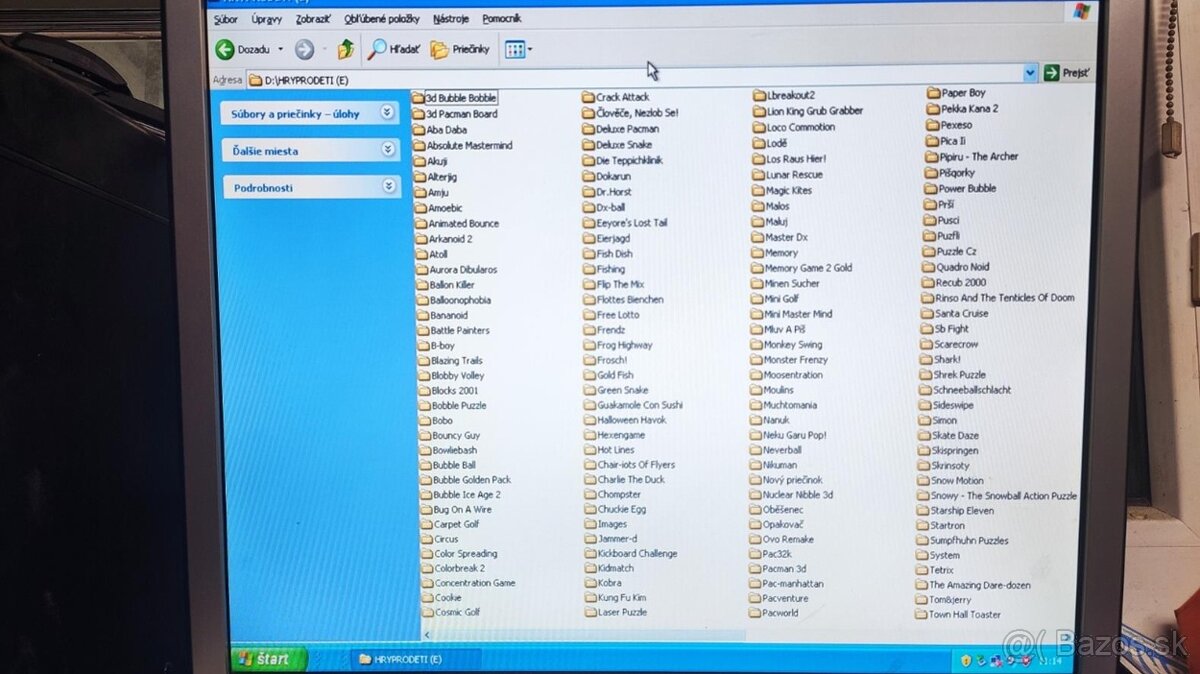
Task: Select the Shrek Puzzle folder icon
Action: point(925,375)
